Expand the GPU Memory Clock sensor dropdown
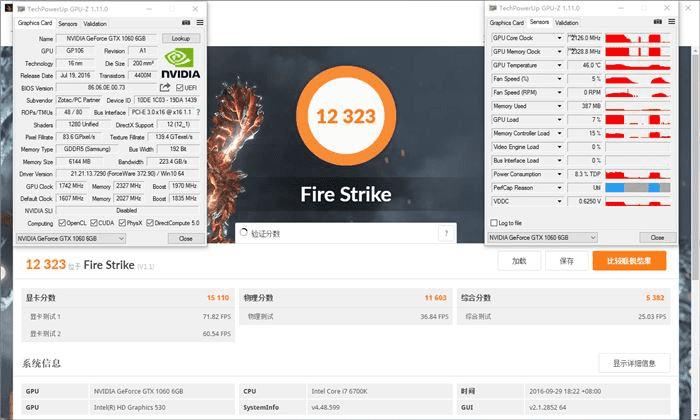700x420 pixels. [x=559, y=52]
